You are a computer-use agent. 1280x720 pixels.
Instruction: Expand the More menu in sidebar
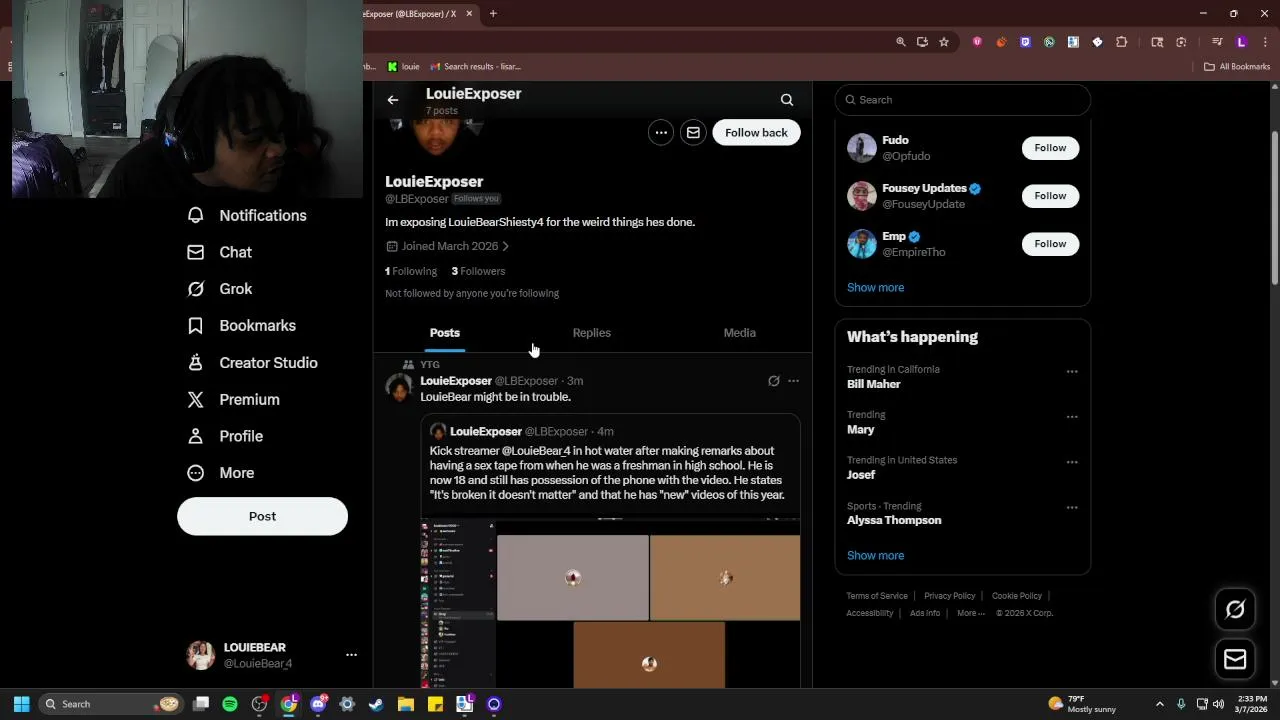pyautogui.click(x=222, y=473)
